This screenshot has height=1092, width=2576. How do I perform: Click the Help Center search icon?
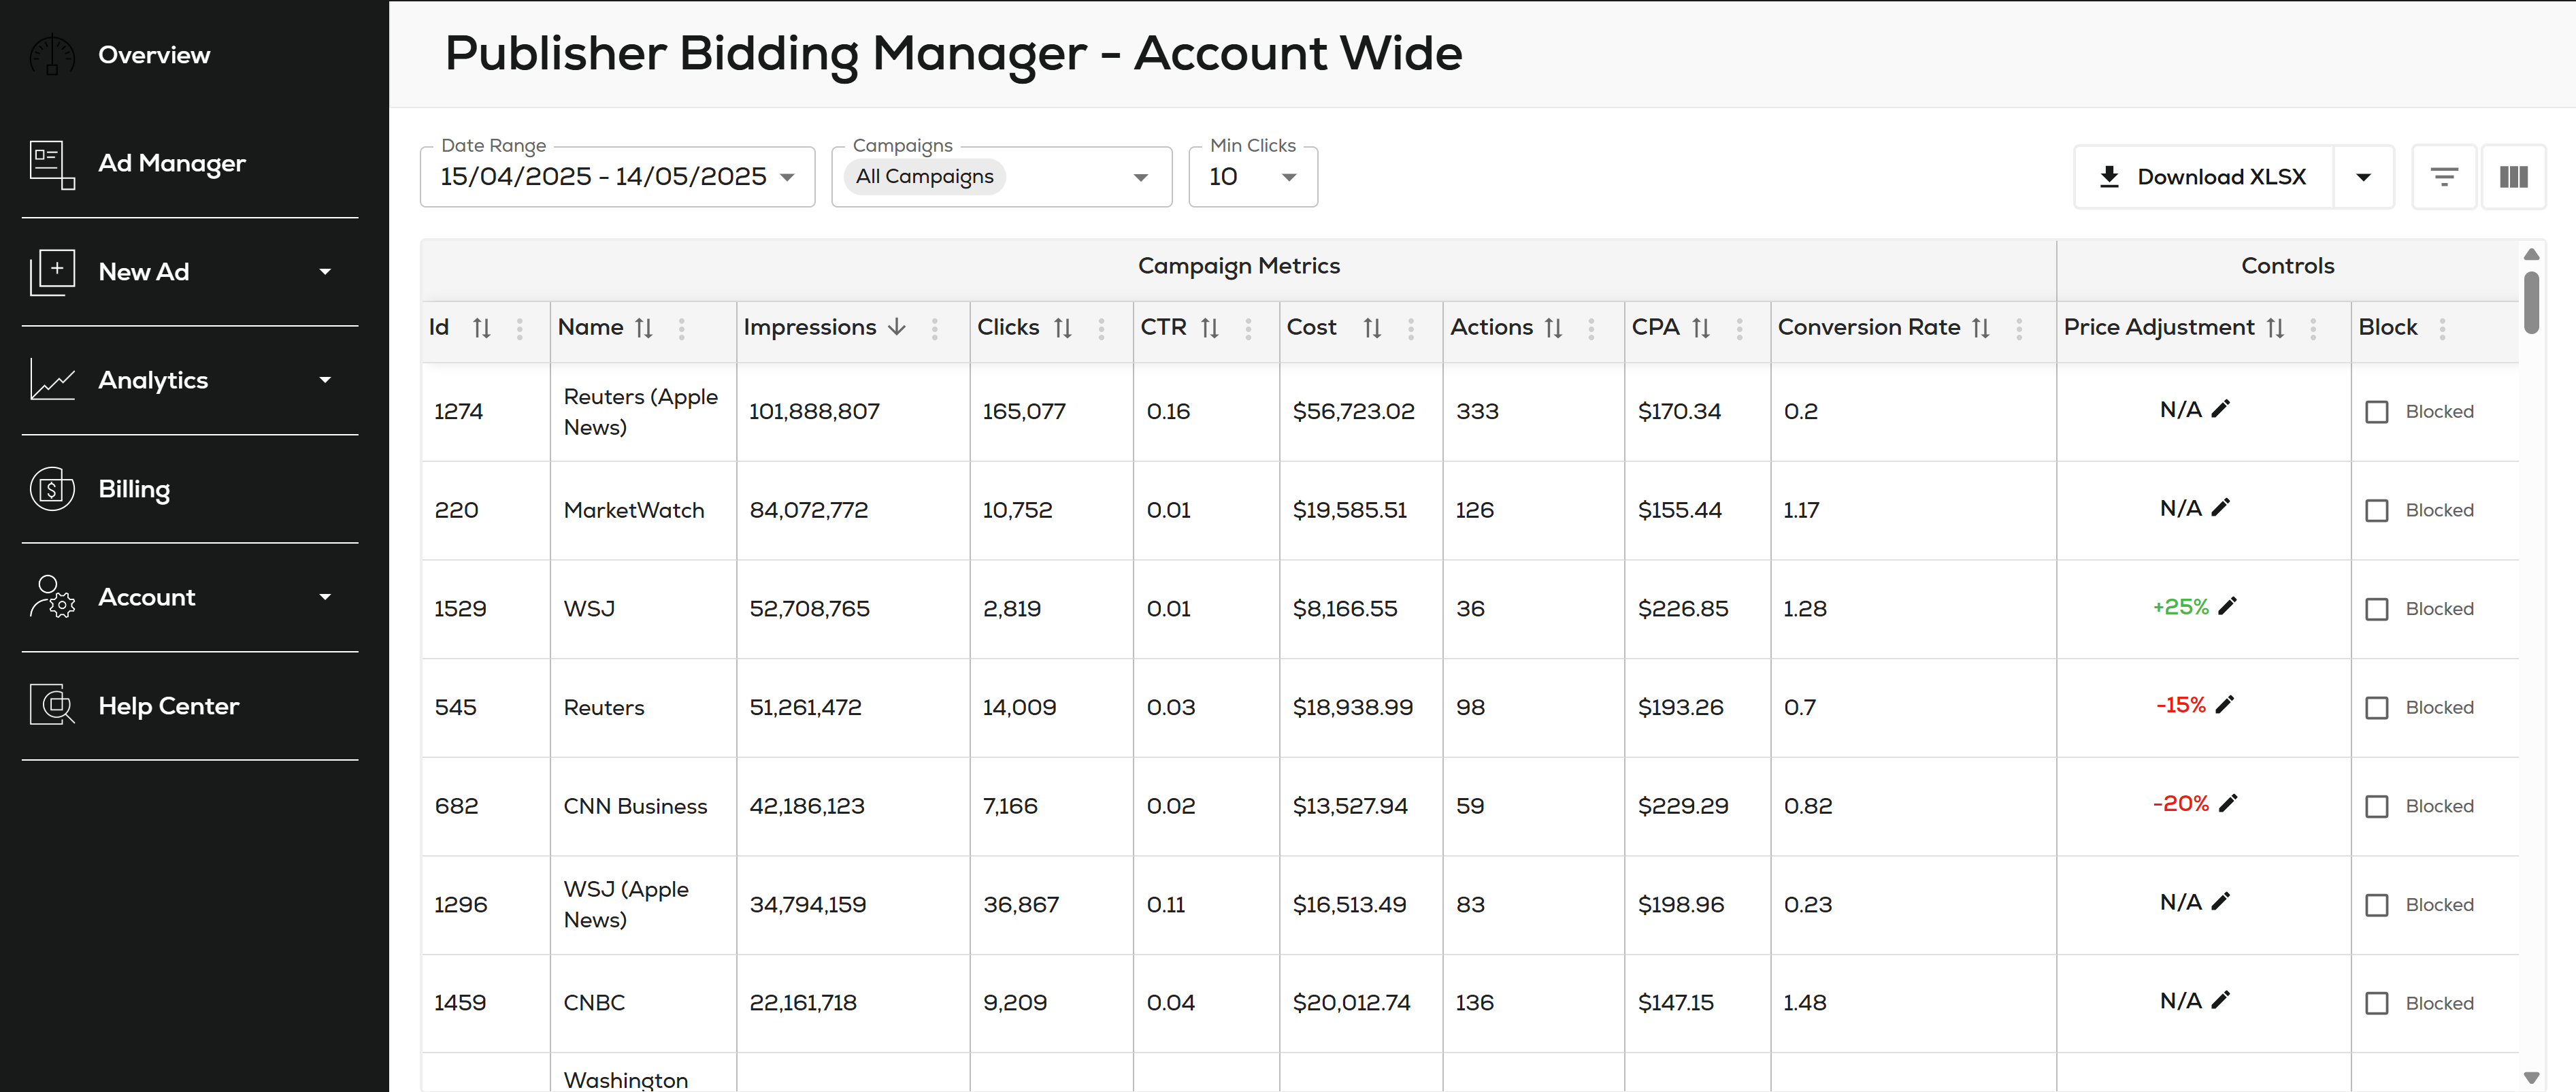(52, 706)
